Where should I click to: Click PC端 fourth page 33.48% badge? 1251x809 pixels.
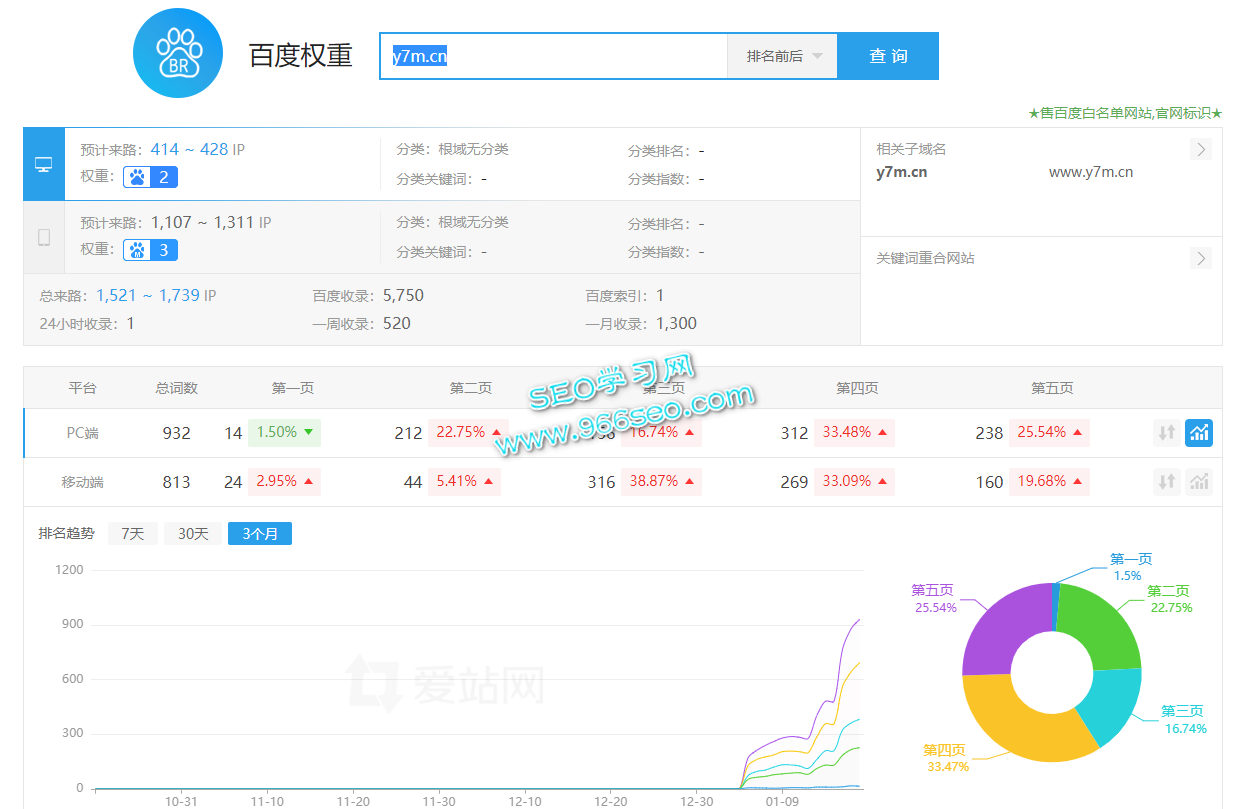[854, 433]
